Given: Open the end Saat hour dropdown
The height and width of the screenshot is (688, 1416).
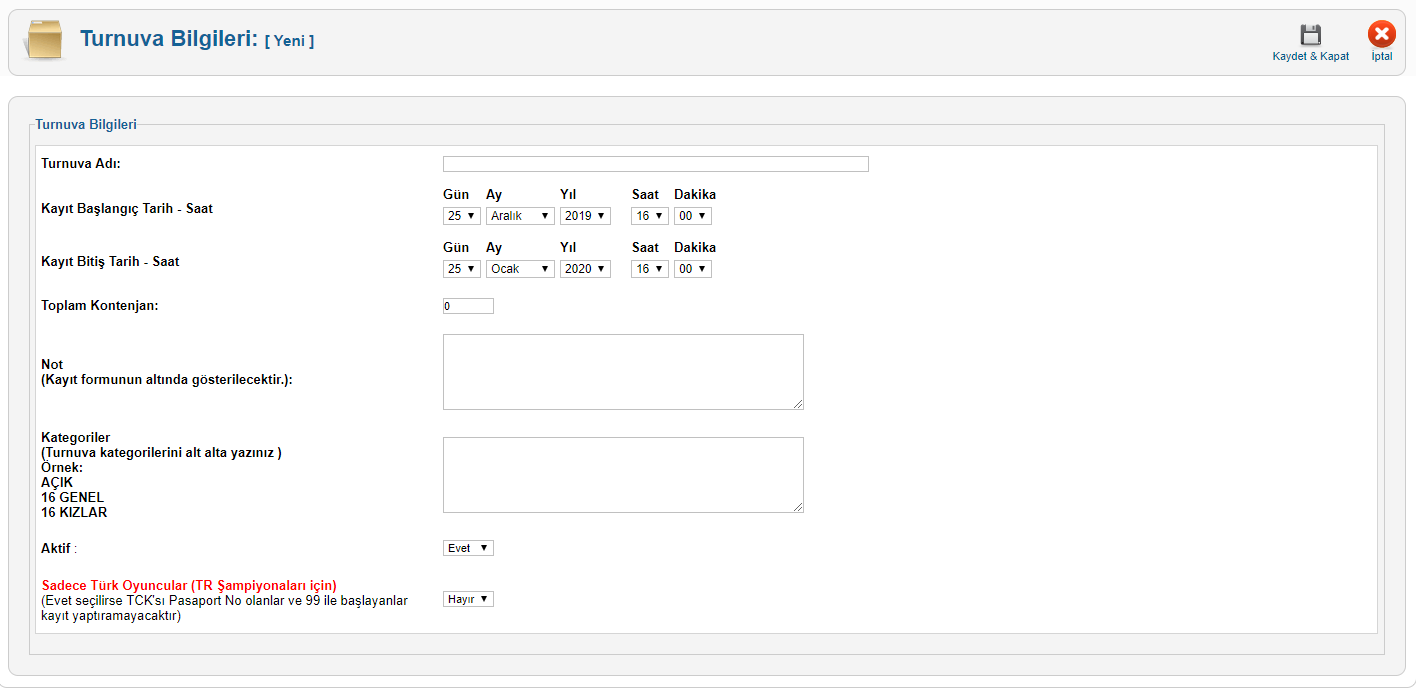Looking at the screenshot, I should [x=649, y=269].
